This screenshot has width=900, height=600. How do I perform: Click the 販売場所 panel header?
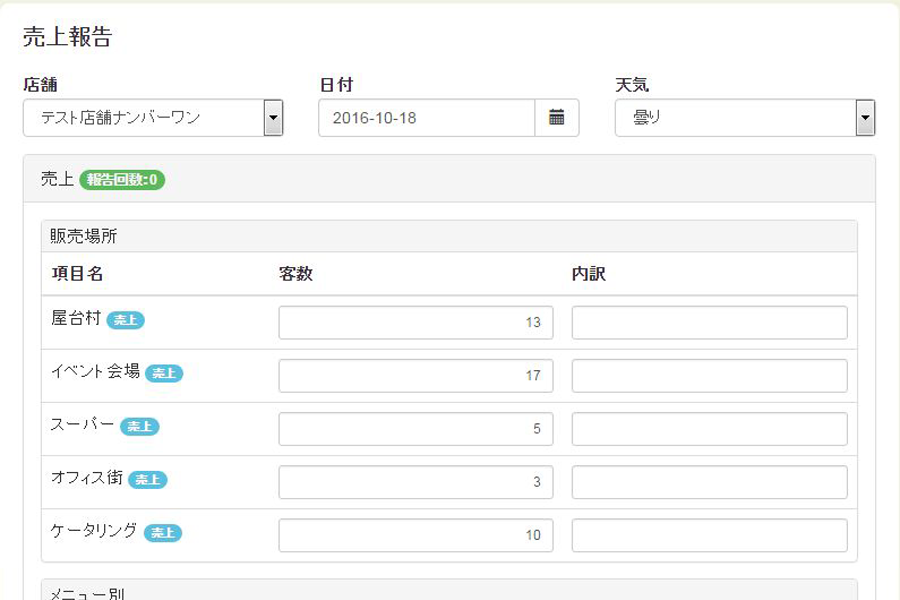(448, 236)
